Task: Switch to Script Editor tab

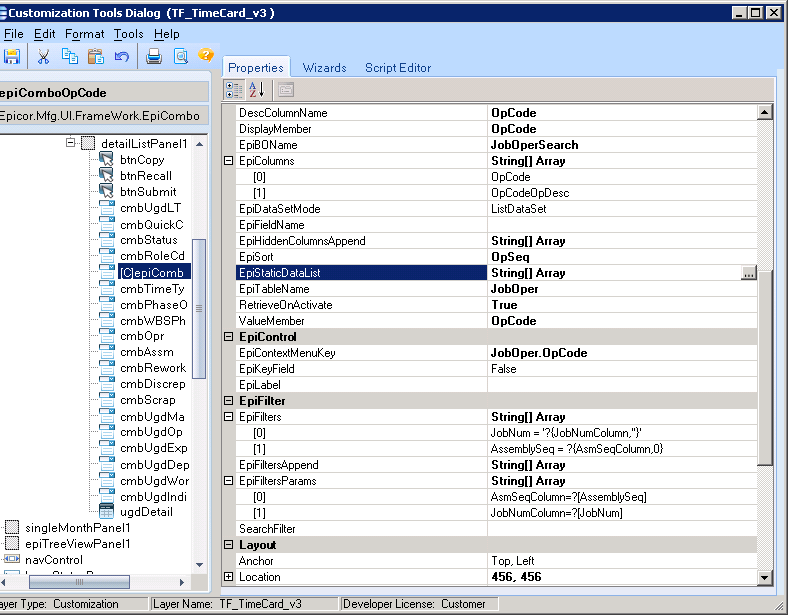Action: pyautogui.click(x=398, y=68)
